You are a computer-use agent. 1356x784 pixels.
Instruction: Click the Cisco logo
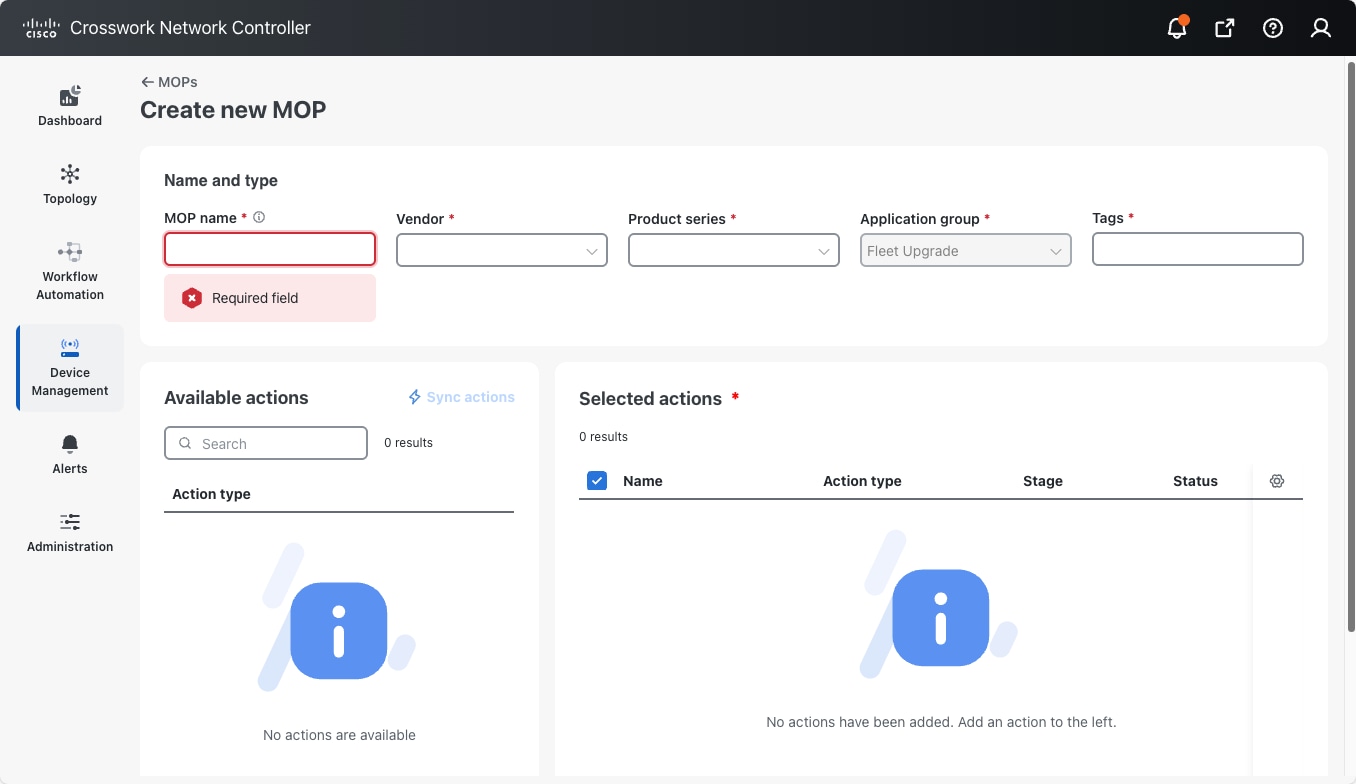pos(41,28)
